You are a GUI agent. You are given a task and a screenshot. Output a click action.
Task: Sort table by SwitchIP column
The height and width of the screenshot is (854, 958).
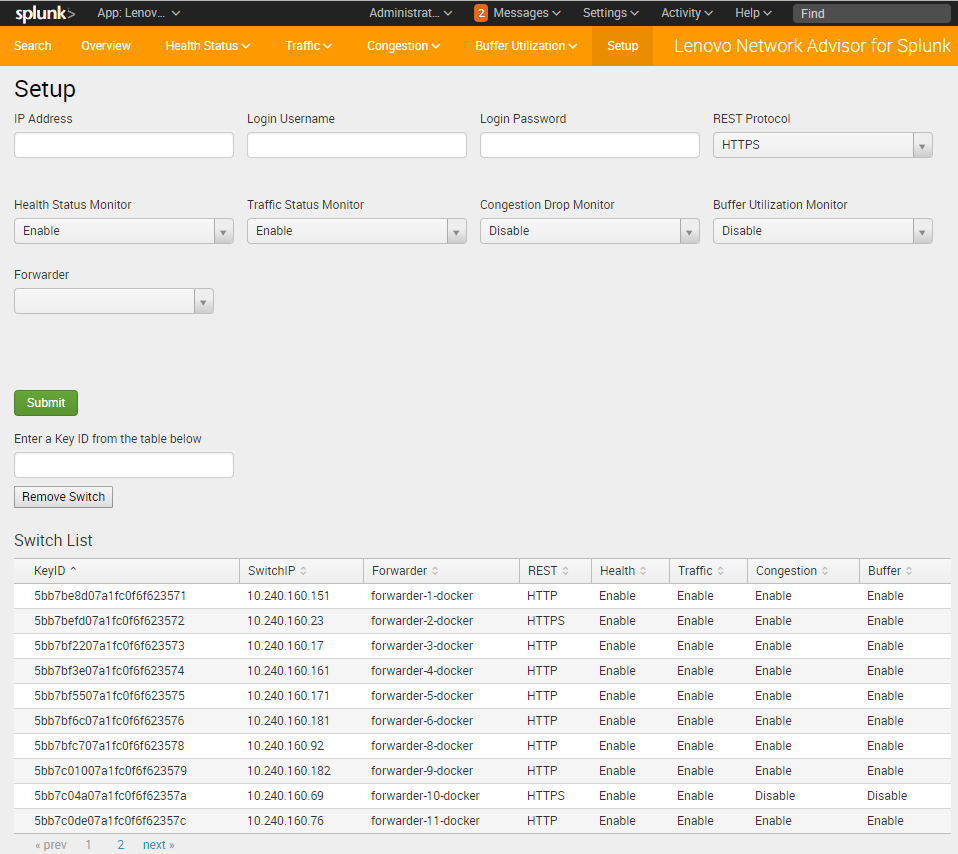(277, 571)
